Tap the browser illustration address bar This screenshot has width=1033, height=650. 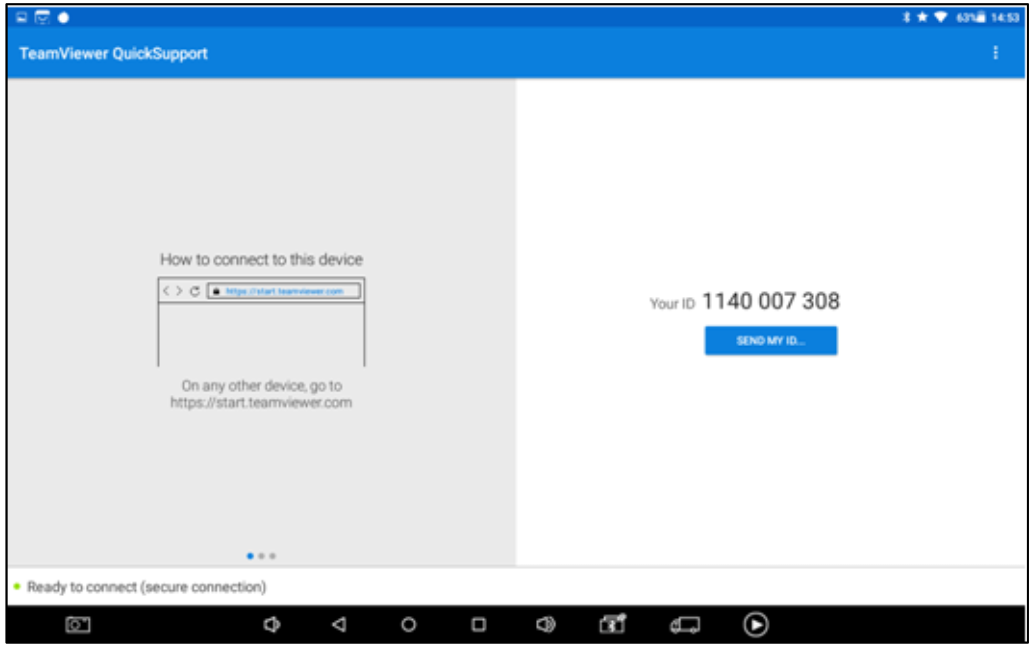pos(284,291)
